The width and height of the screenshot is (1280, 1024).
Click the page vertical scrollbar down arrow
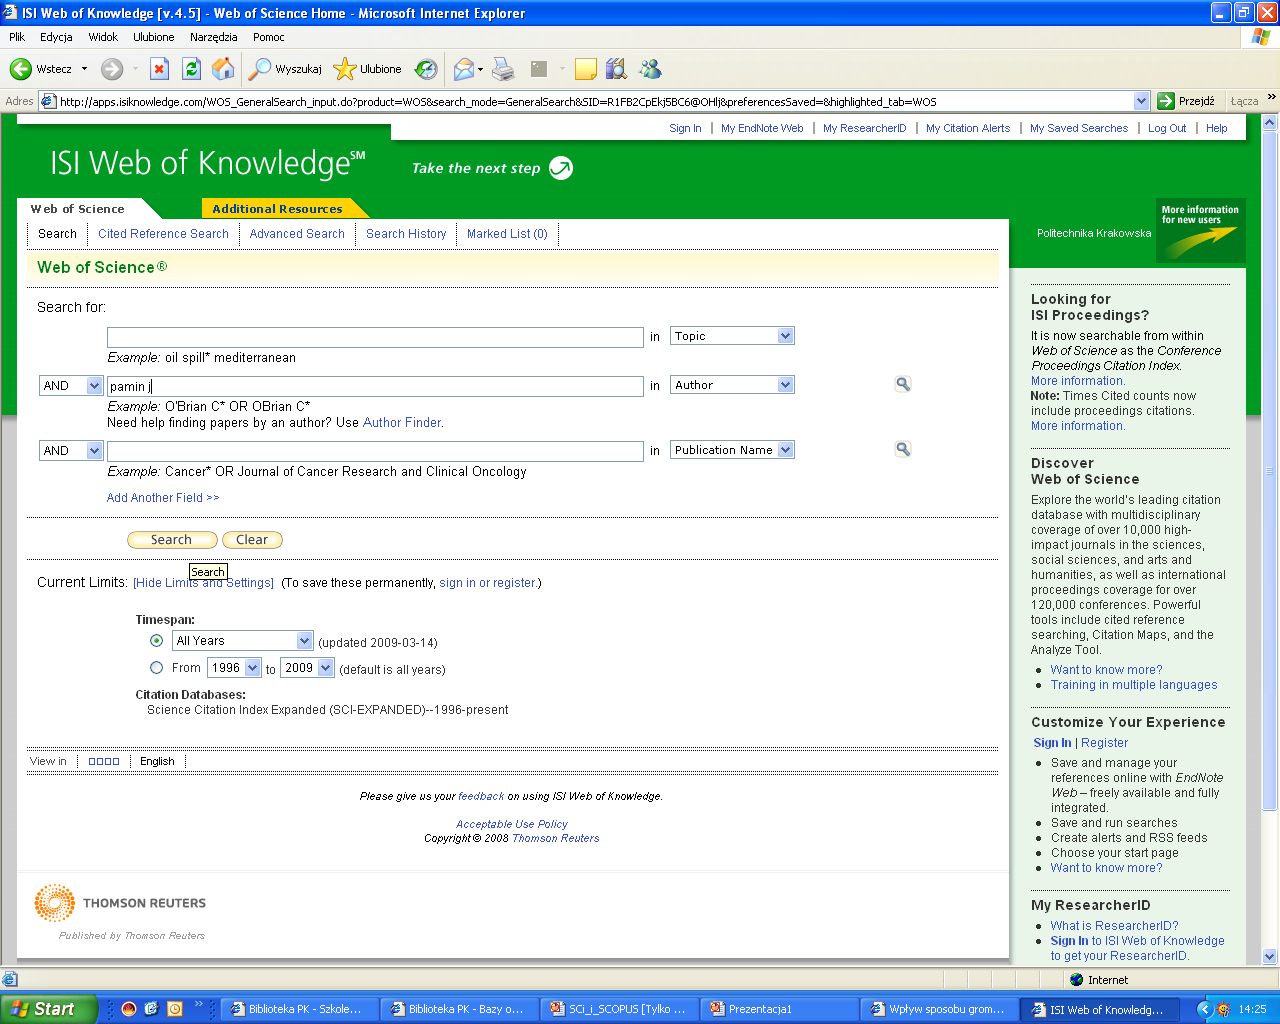pos(1270,956)
